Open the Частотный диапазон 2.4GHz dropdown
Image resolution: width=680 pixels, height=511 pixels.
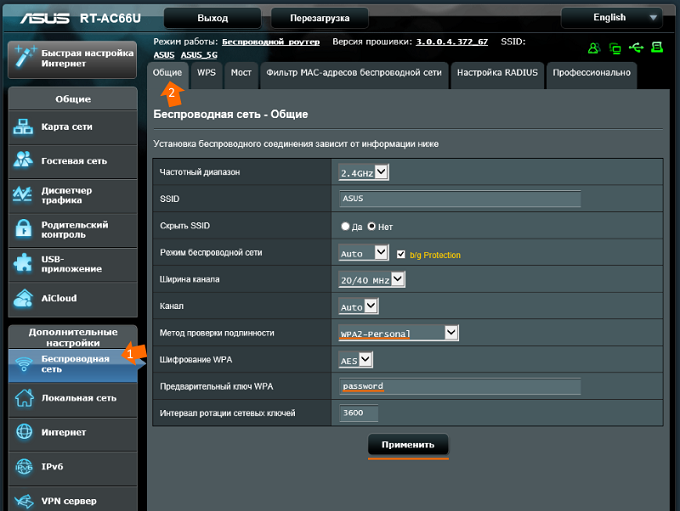click(x=363, y=172)
